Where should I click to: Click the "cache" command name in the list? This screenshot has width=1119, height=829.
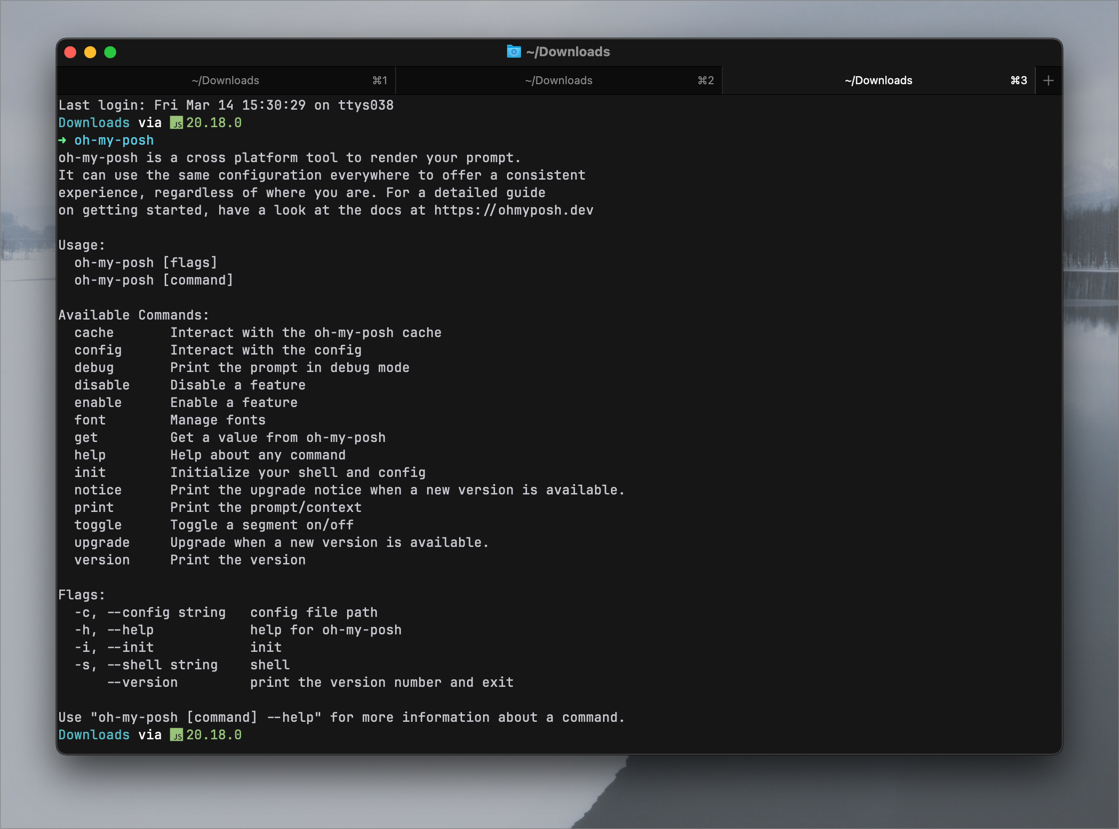[x=94, y=332]
